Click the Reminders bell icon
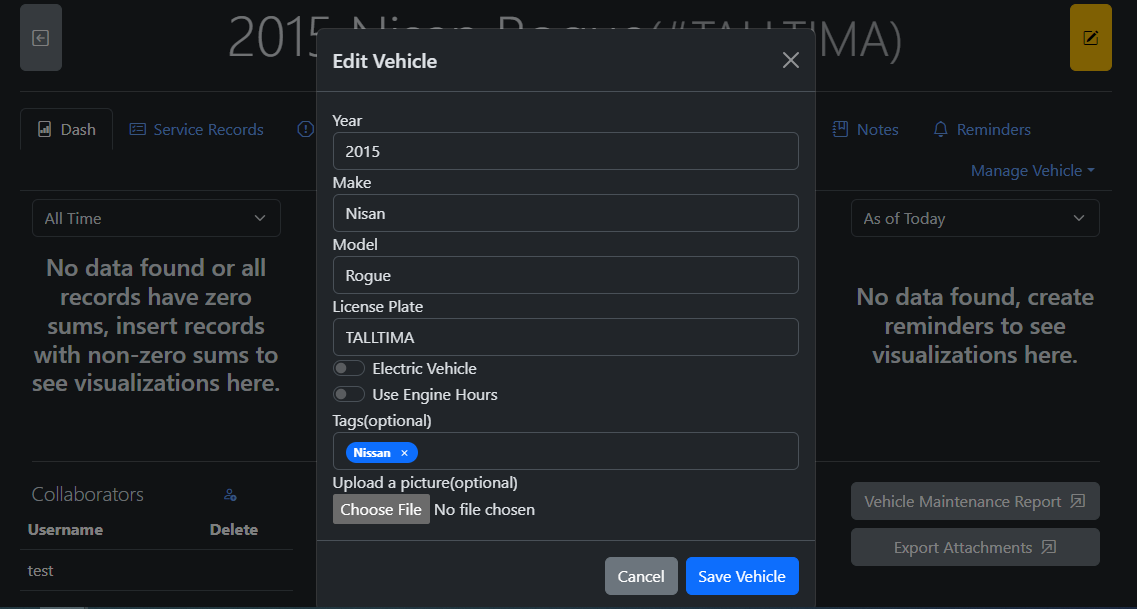Viewport: 1137px width, 609px height. coord(940,129)
